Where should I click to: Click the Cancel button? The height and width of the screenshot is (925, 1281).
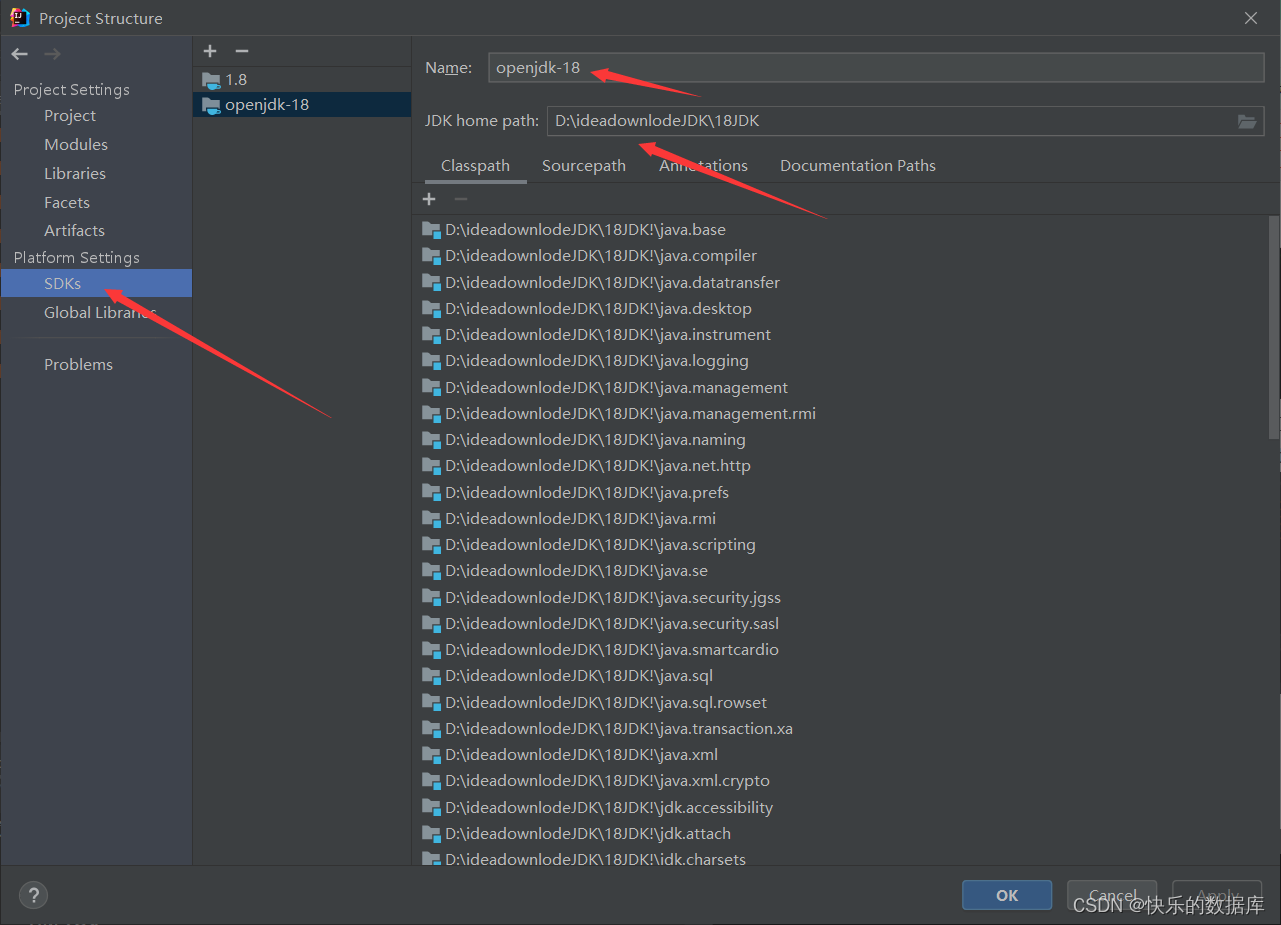(1112, 895)
